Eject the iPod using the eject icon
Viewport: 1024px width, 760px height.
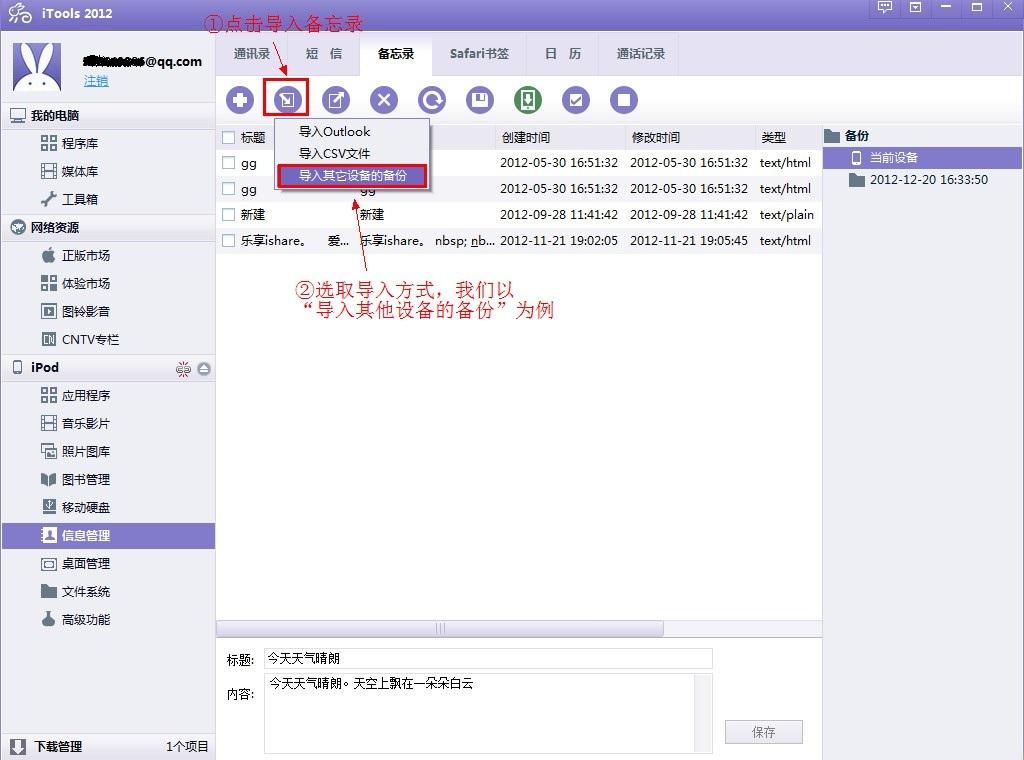(x=204, y=369)
